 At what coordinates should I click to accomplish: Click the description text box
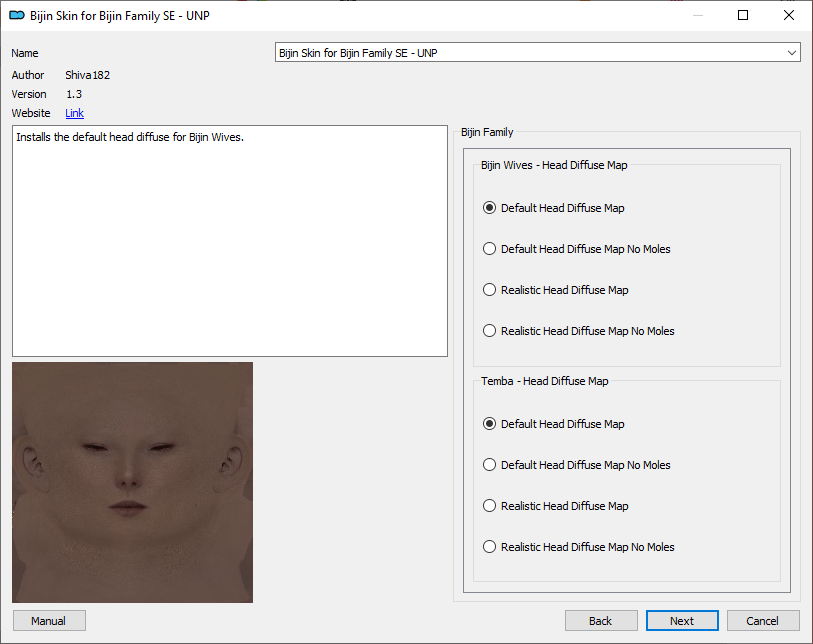point(230,241)
